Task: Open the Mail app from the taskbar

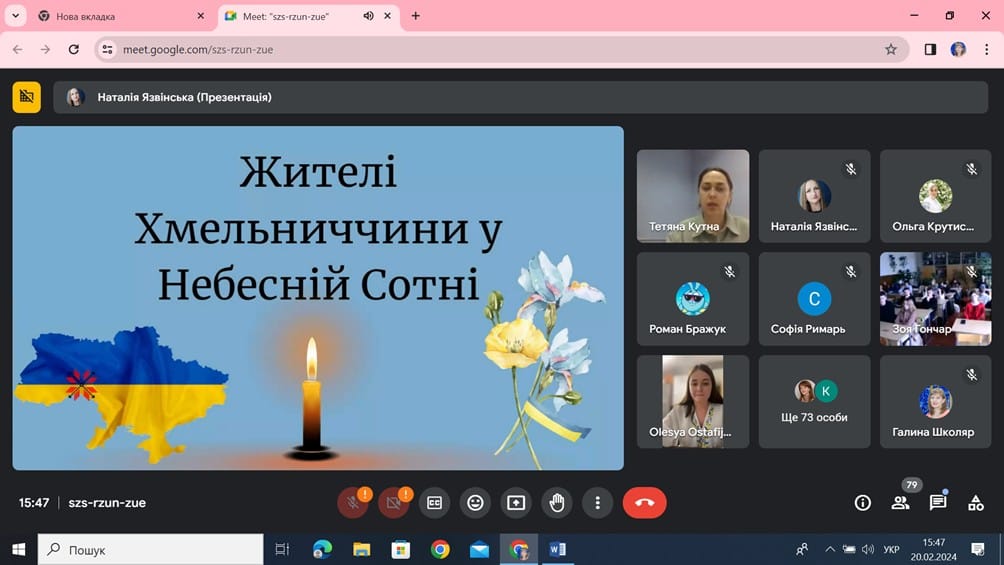Action: [x=480, y=550]
